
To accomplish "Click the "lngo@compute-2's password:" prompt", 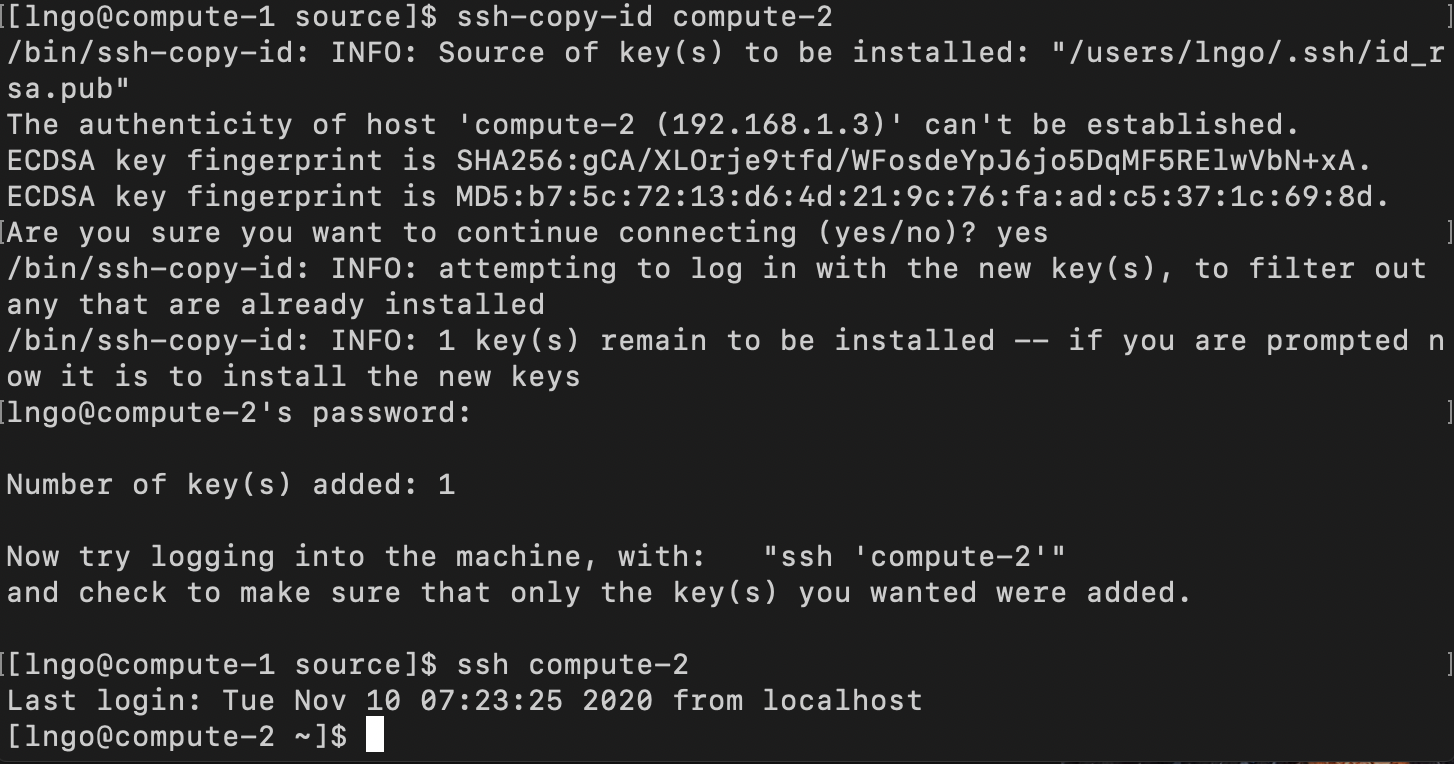I will click(x=239, y=413).
